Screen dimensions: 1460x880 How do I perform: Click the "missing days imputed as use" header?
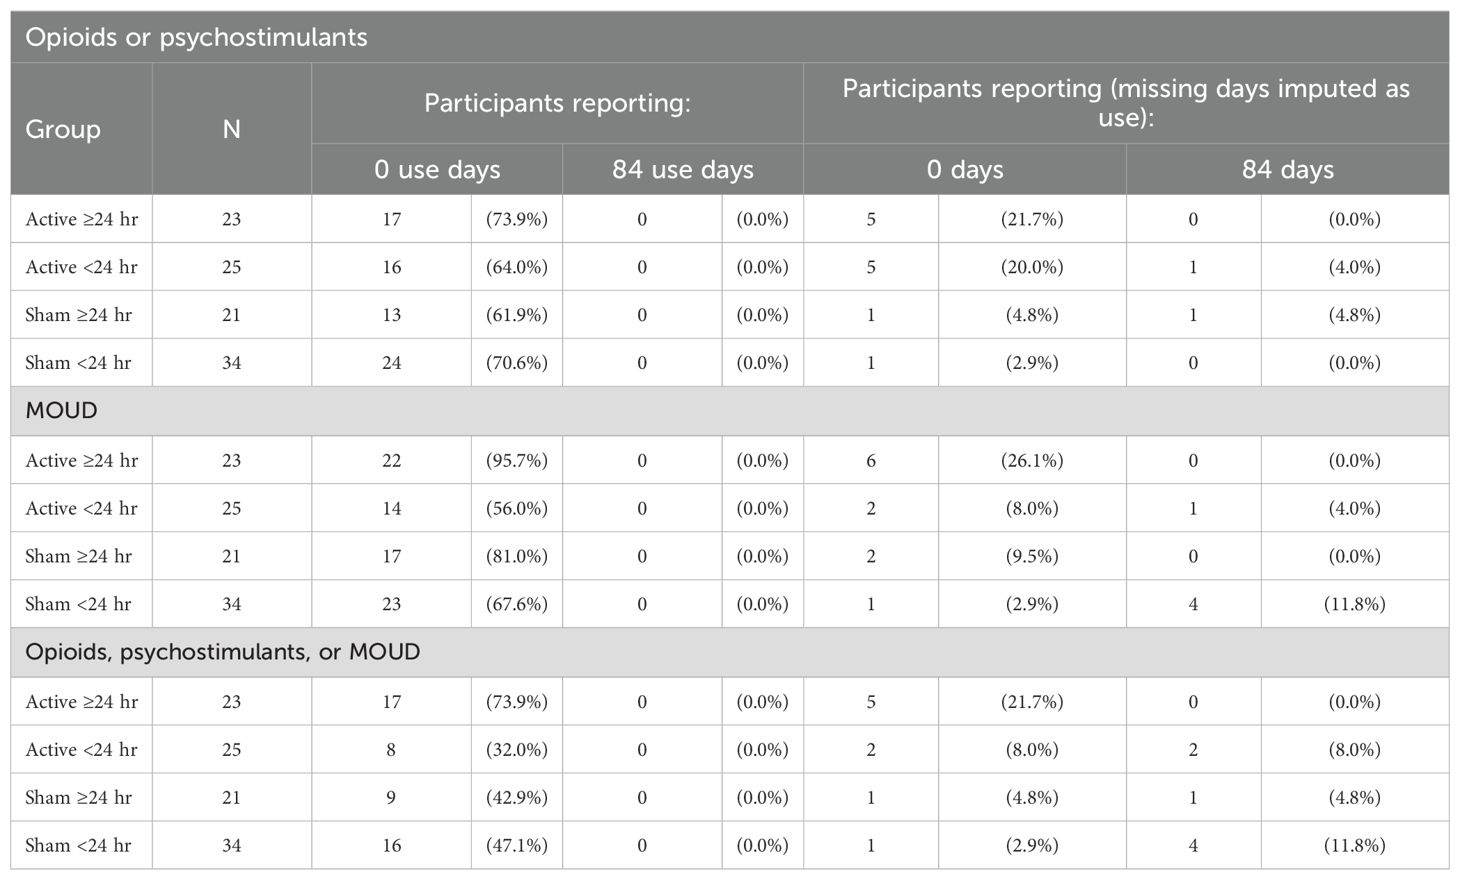tap(1125, 103)
